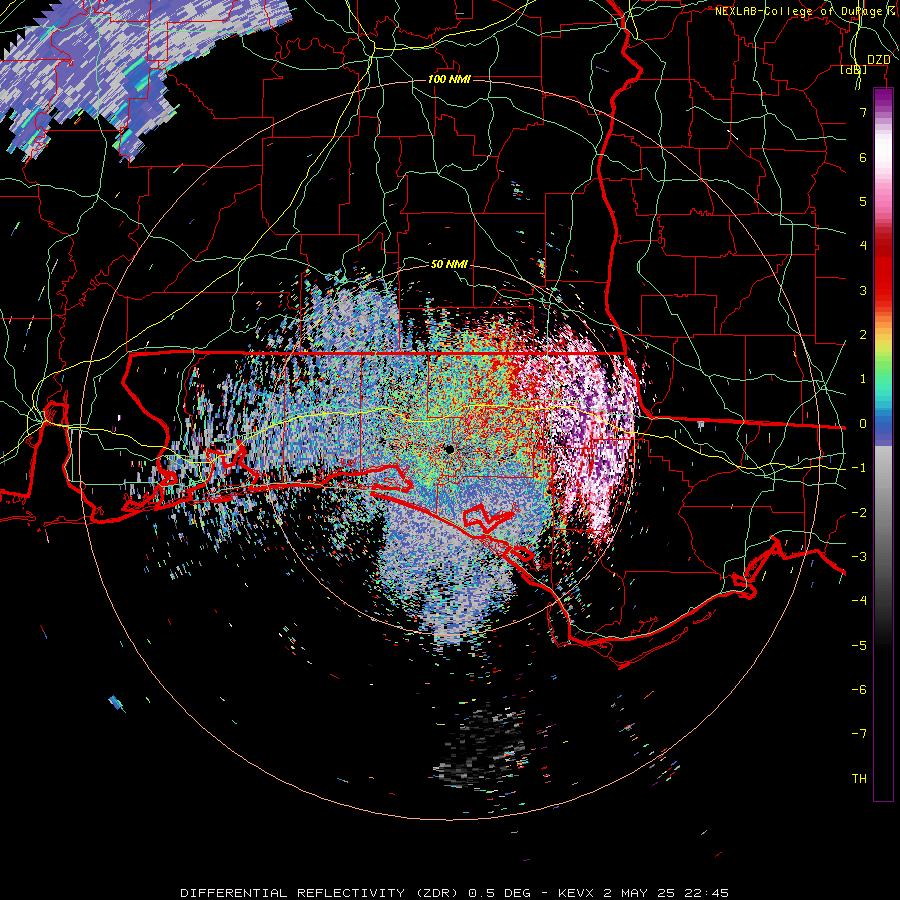The height and width of the screenshot is (900, 900).
Task: Click the -2 value on the color scale
Action: click(859, 513)
